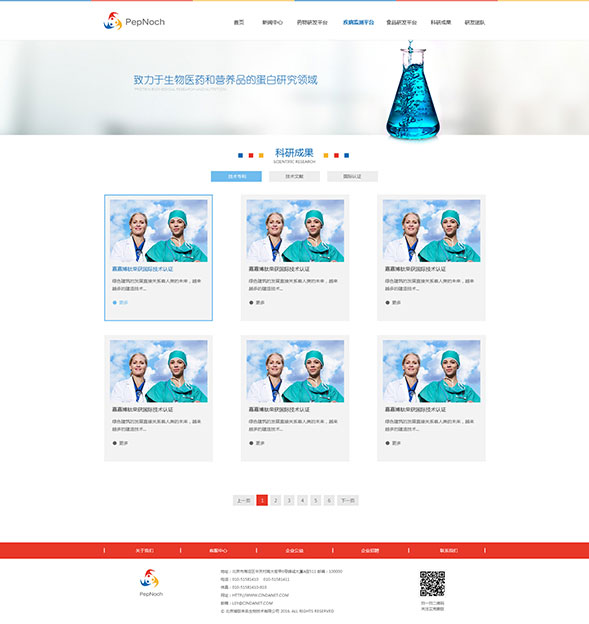Click the QR code in the footer

[432, 583]
